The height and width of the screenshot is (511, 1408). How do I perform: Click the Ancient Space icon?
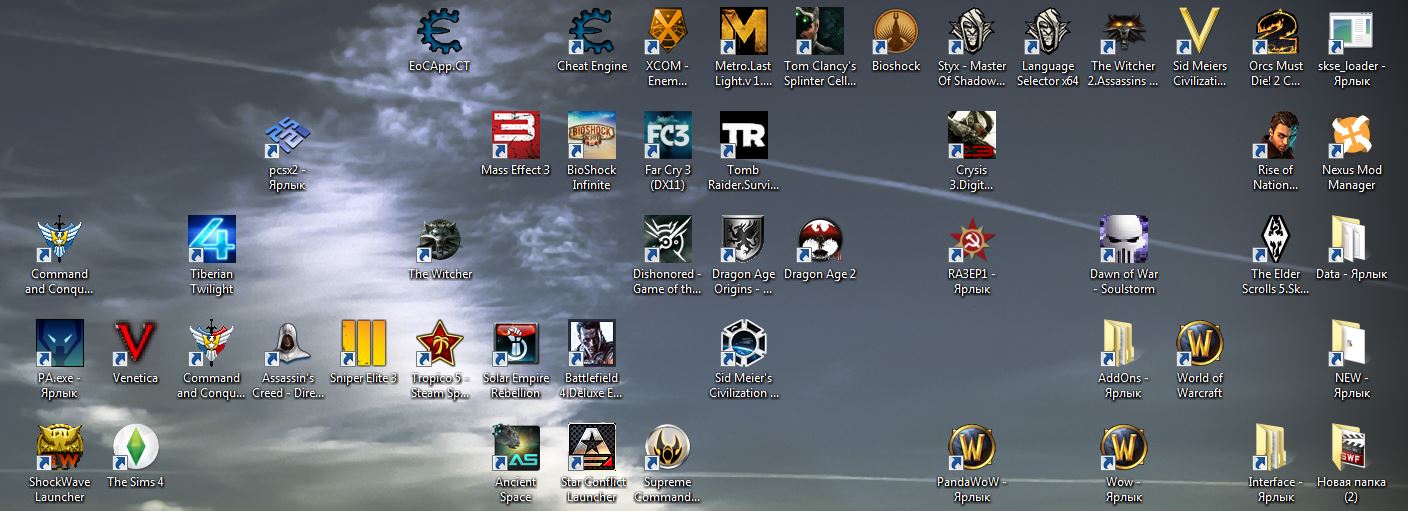point(516,448)
